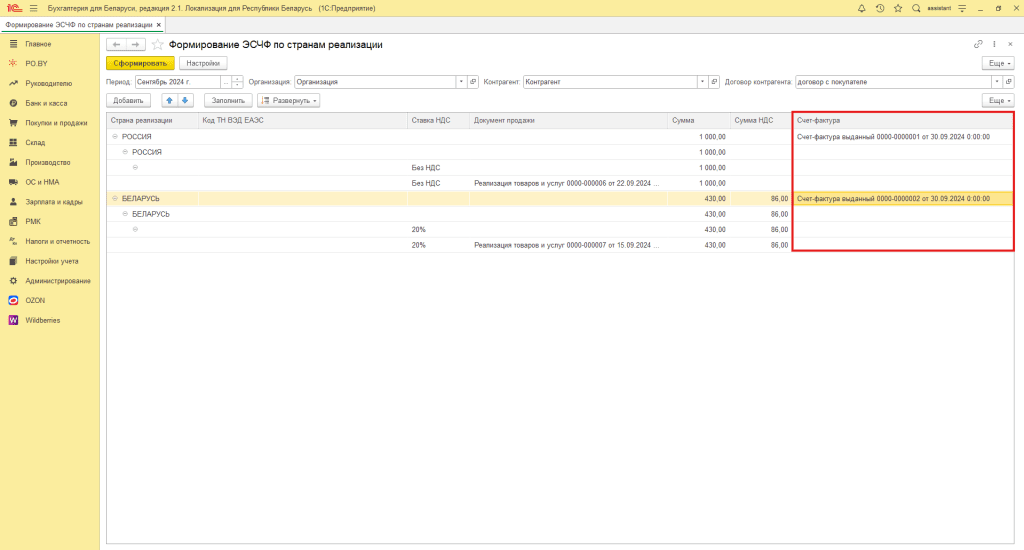The image size is (1024, 550).
Task: Click the Организация input field
Action: [x=375, y=82]
